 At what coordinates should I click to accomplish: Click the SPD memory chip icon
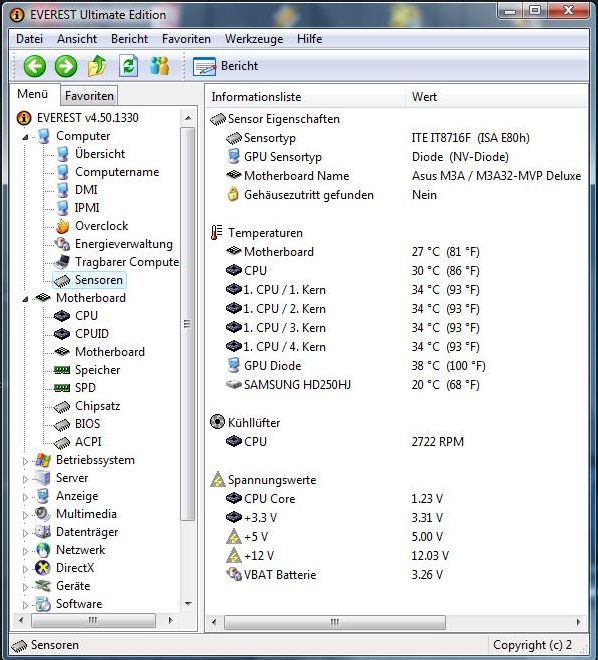click(62, 388)
